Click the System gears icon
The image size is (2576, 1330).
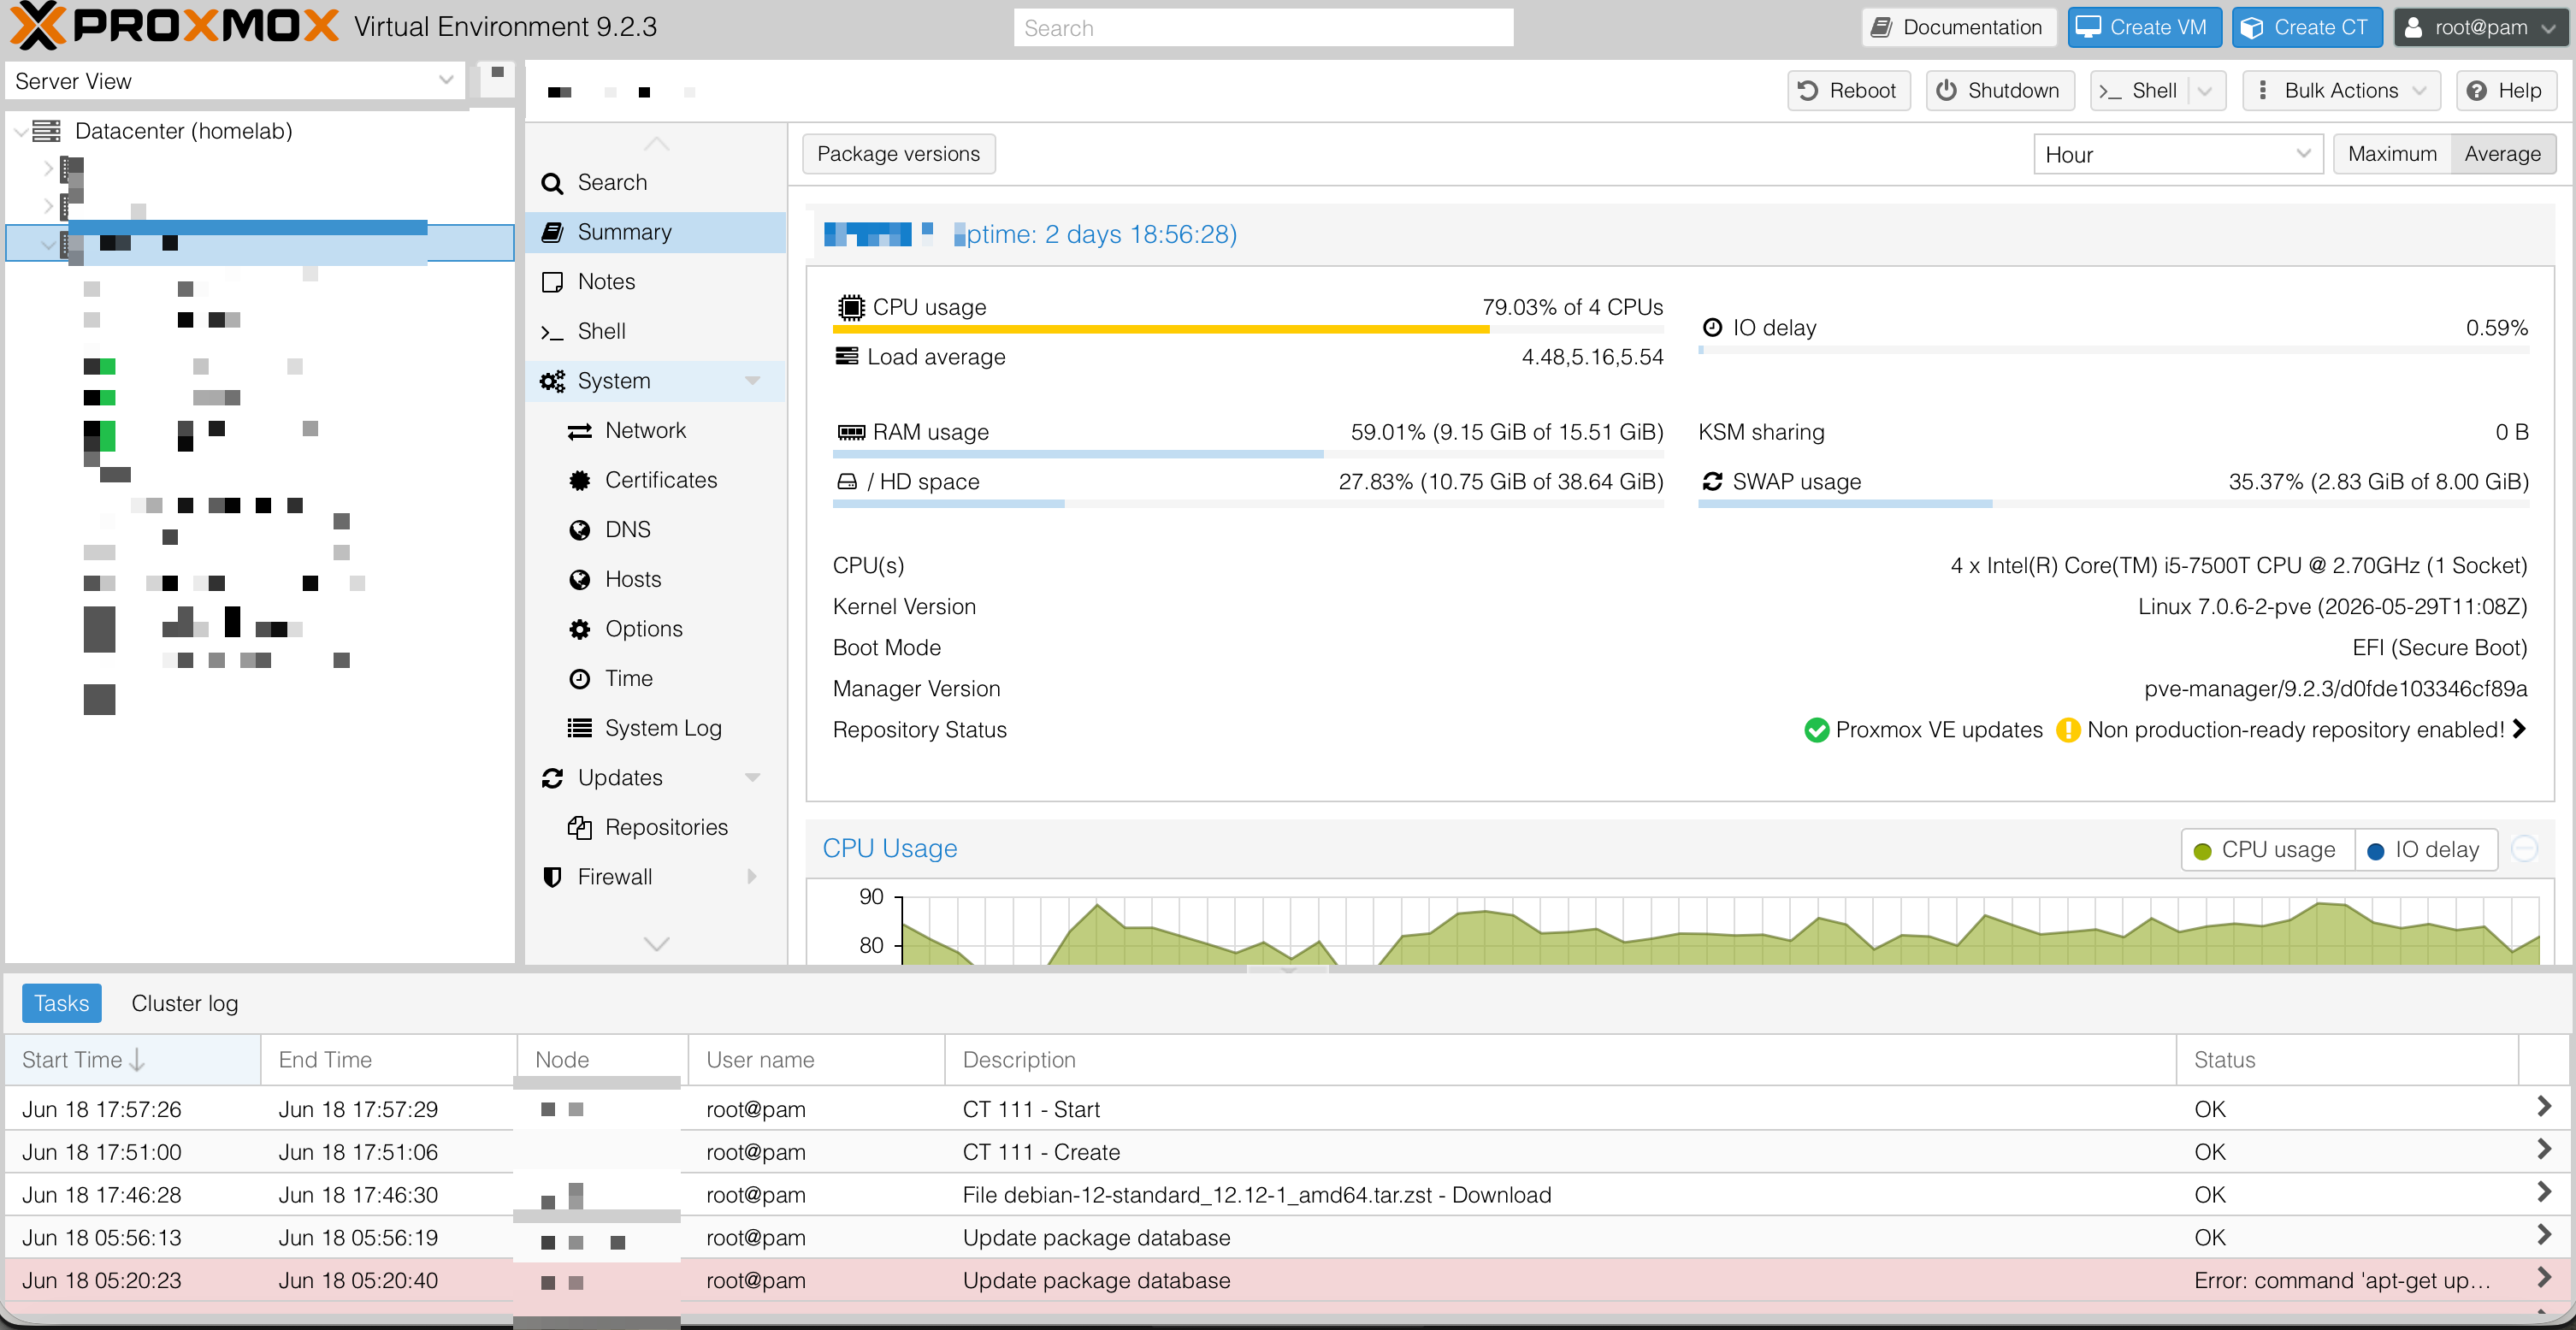pyautogui.click(x=552, y=381)
